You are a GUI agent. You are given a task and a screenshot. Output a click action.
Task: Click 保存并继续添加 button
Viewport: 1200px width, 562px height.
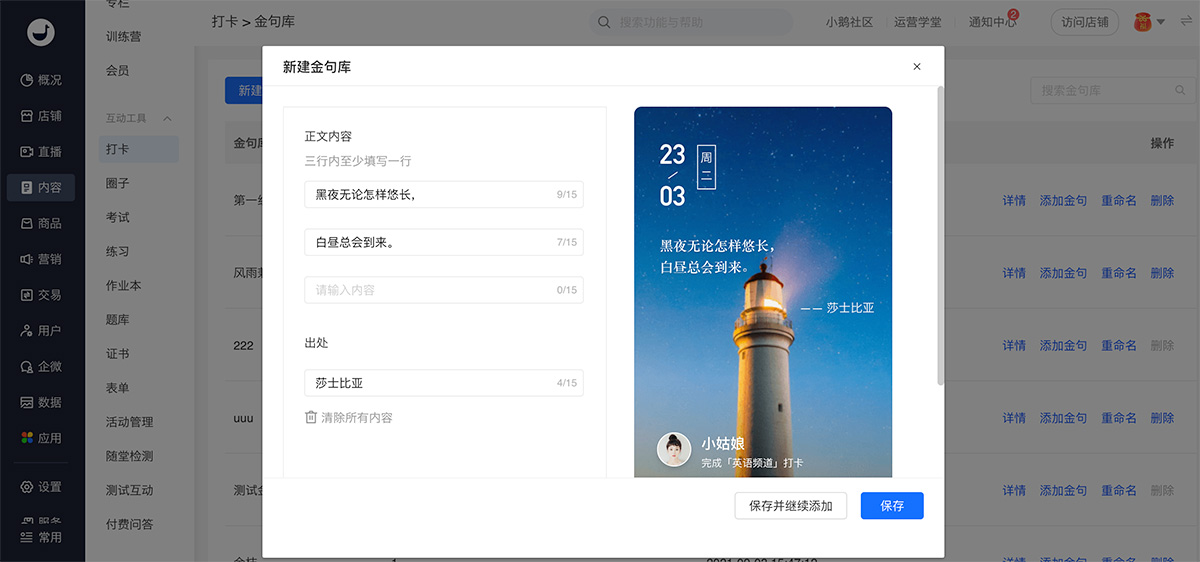coord(790,506)
